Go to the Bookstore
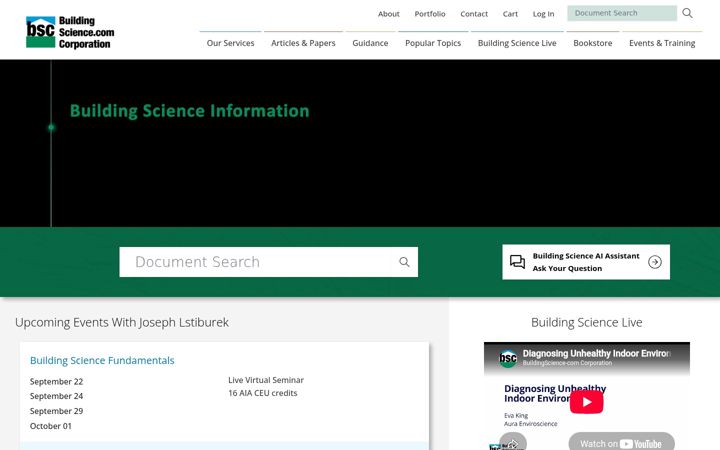The height and width of the screenshot is (450, 720). tap(593, 43)
